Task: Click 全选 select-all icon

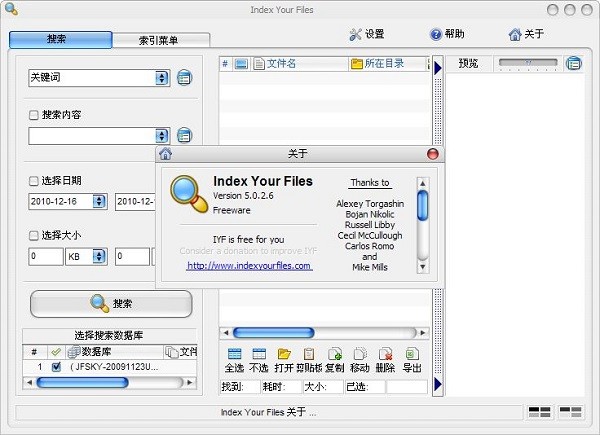Action: 234,354
